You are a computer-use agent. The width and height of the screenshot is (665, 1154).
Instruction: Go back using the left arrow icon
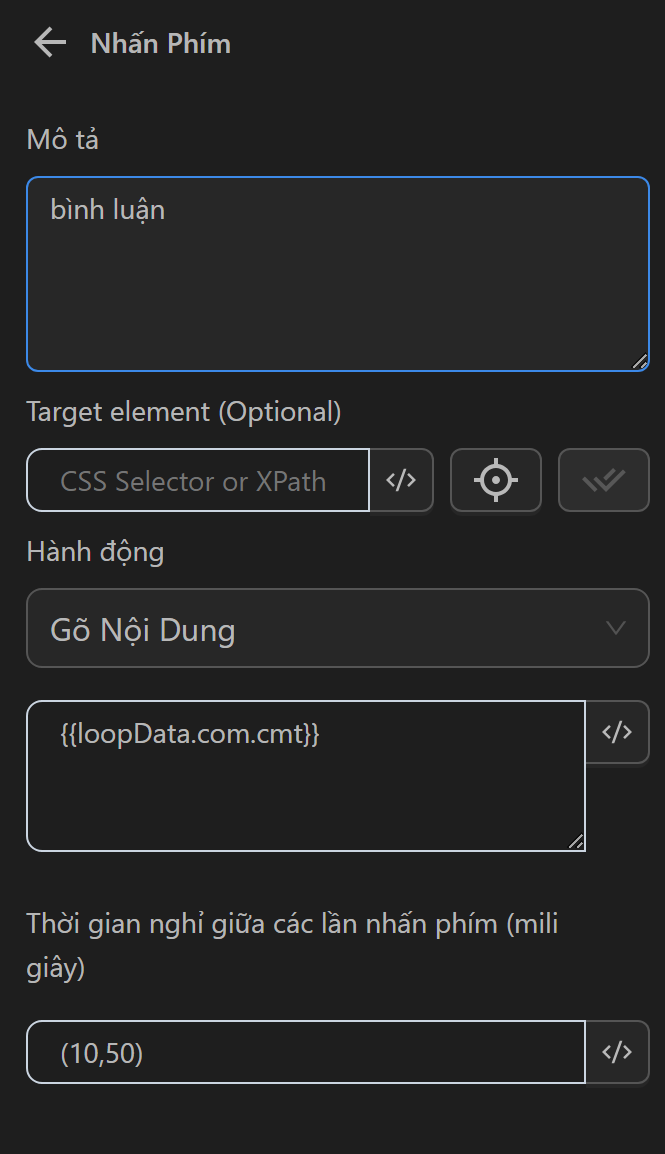(49, 43)
